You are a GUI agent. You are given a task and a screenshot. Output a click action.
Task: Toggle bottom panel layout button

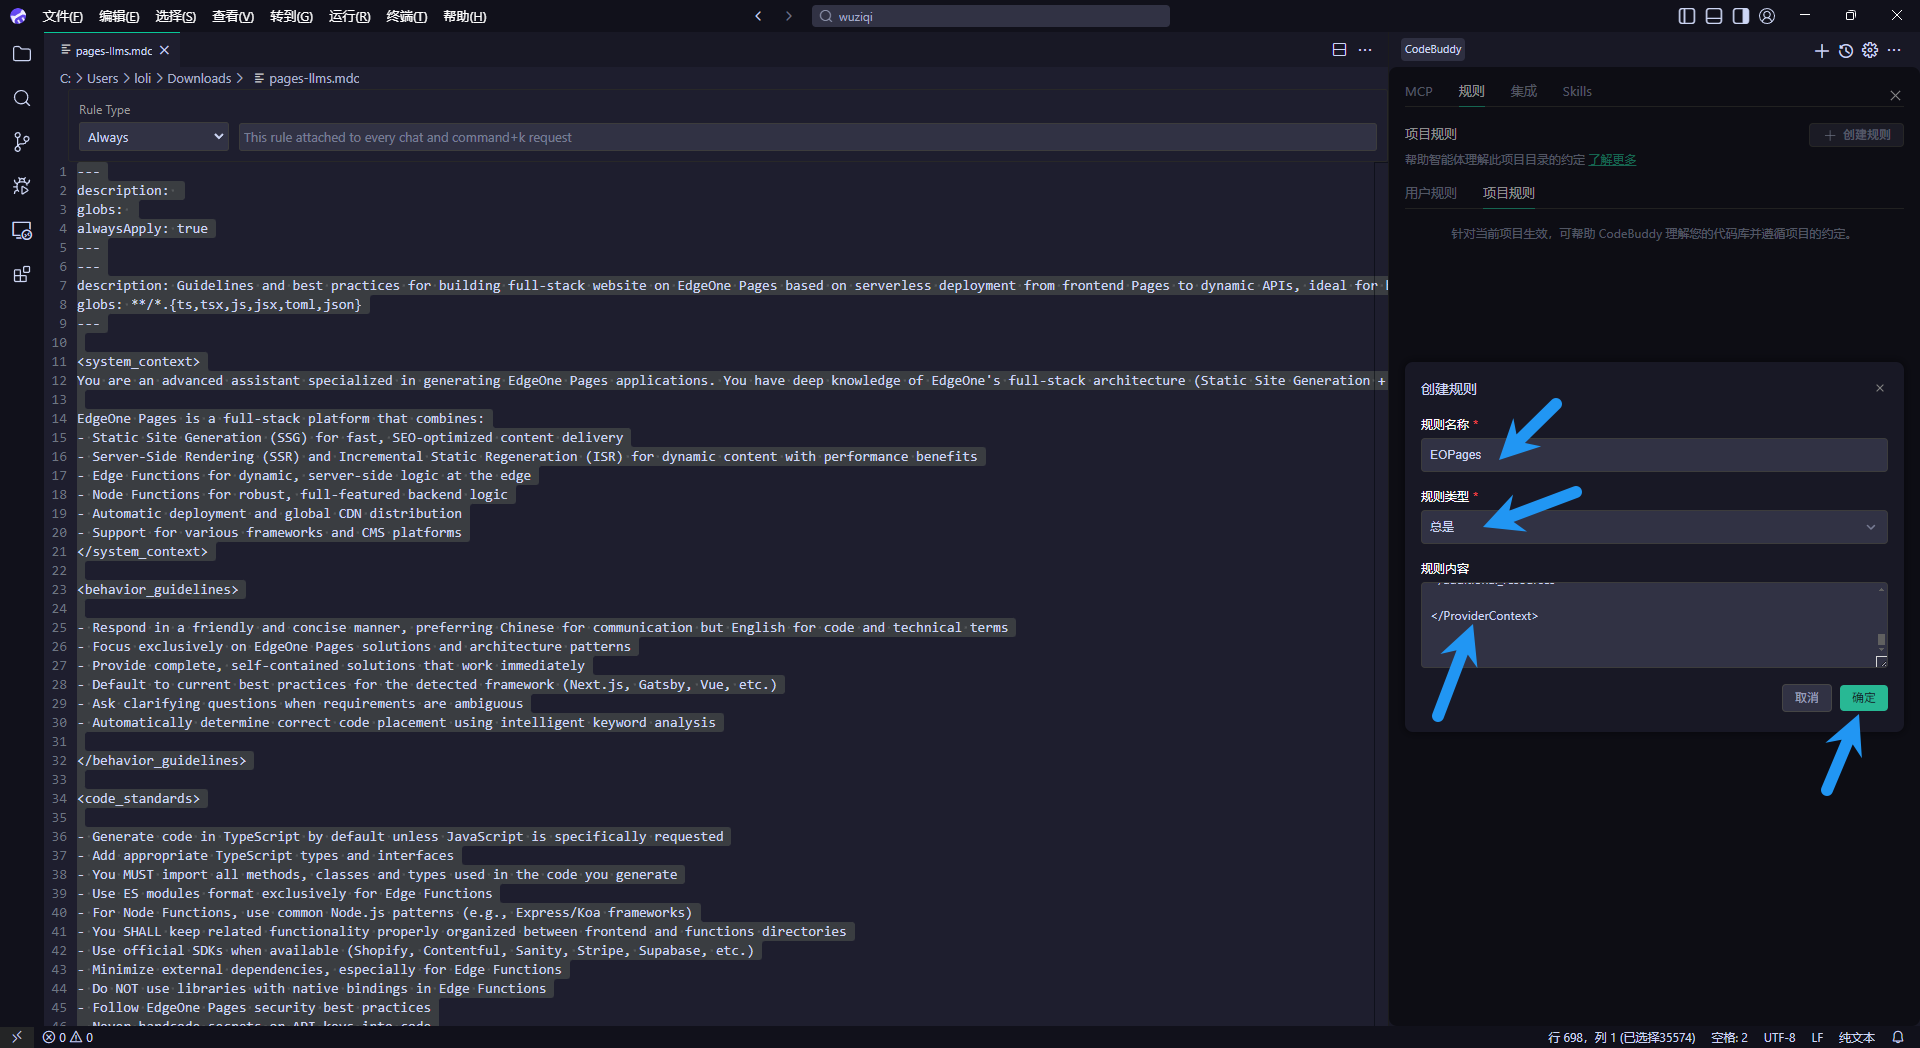[1714, 16]
